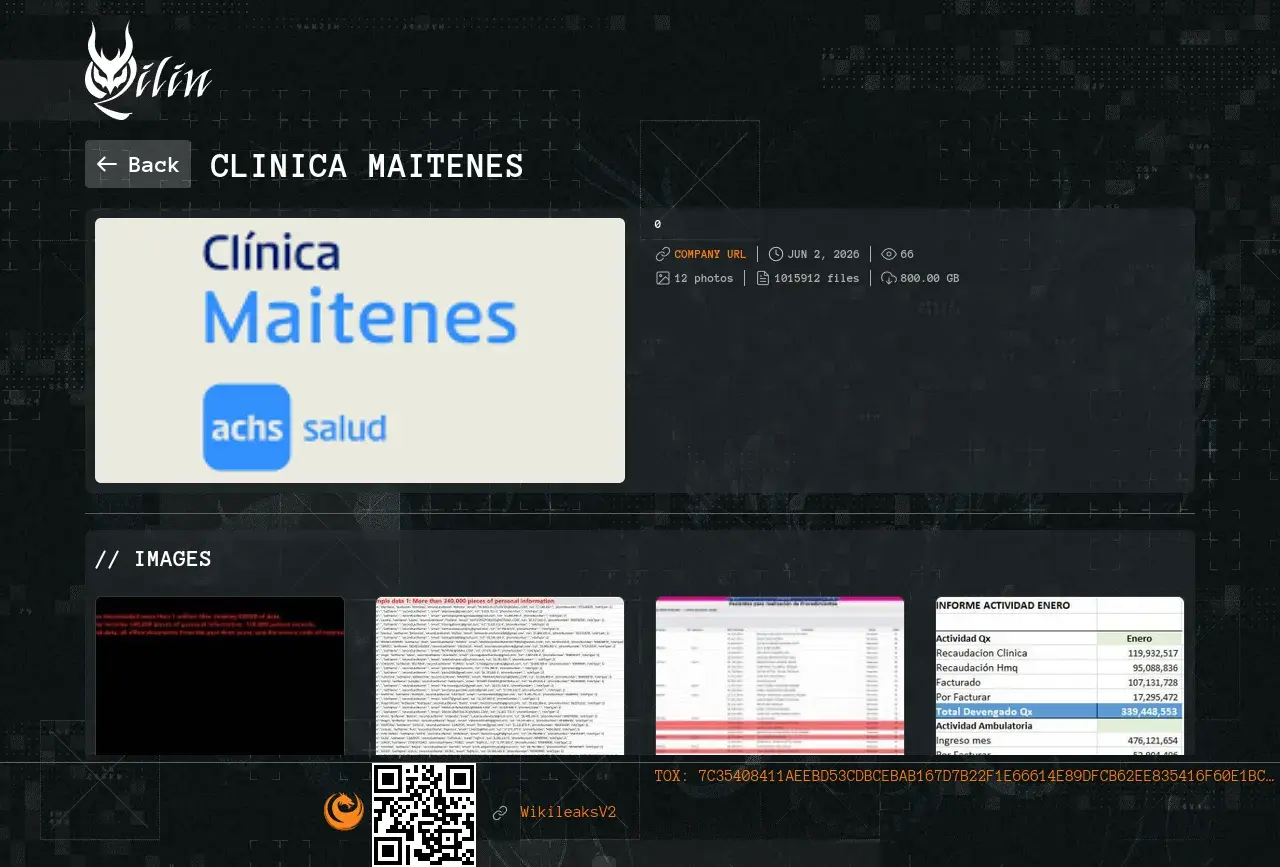Click the TOX ID string in the footer
This screenshot has width=1280, height=867.
(x=965, y=776)
